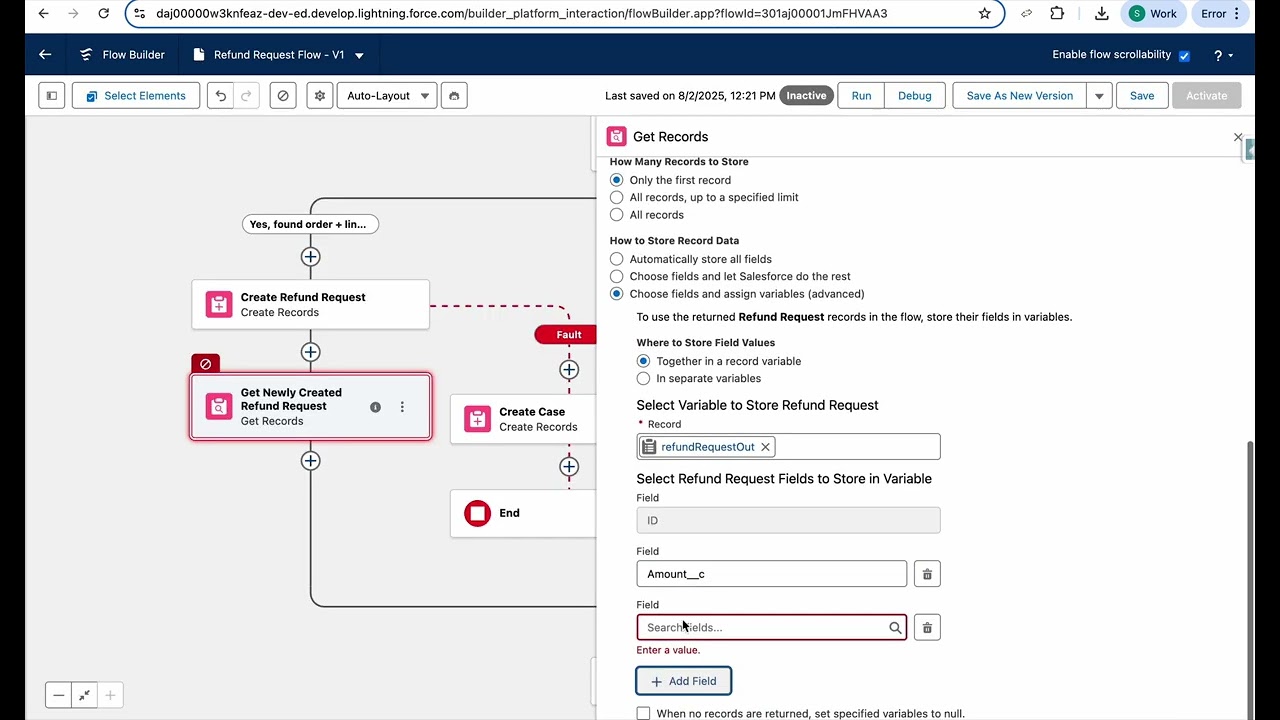Select Choose fields and let Salesforce do the rest

[x=617, y=276]
